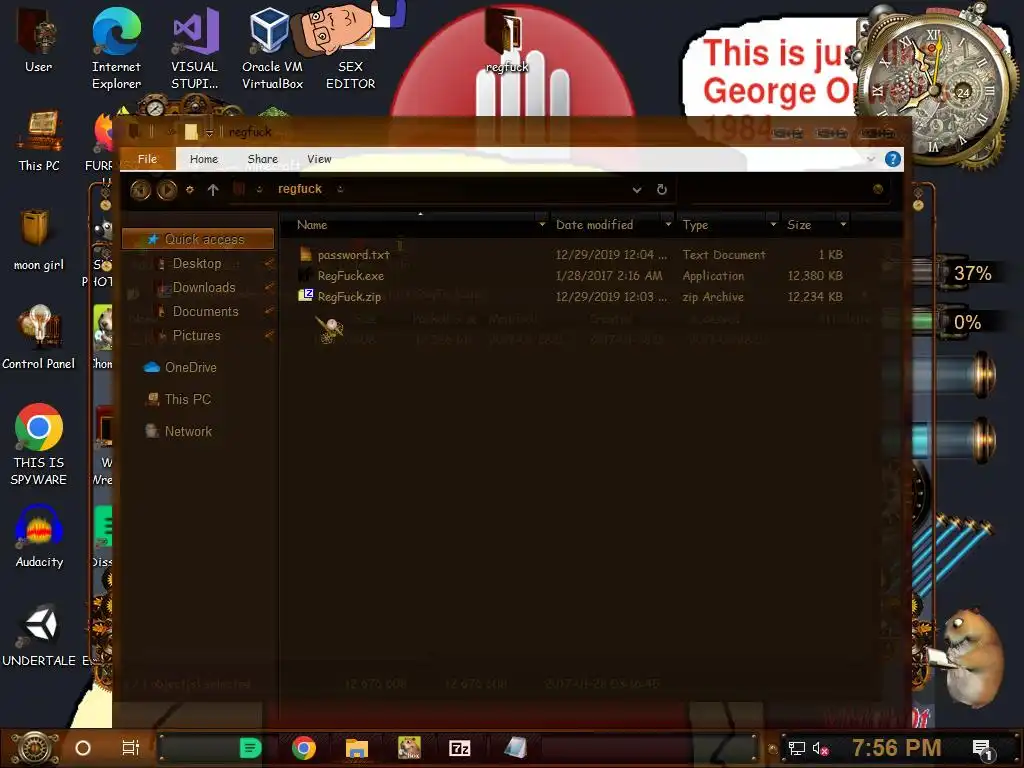1024x768 pixels.
Task: Open Pictures in the navigation pane
Action: (198, 336)
